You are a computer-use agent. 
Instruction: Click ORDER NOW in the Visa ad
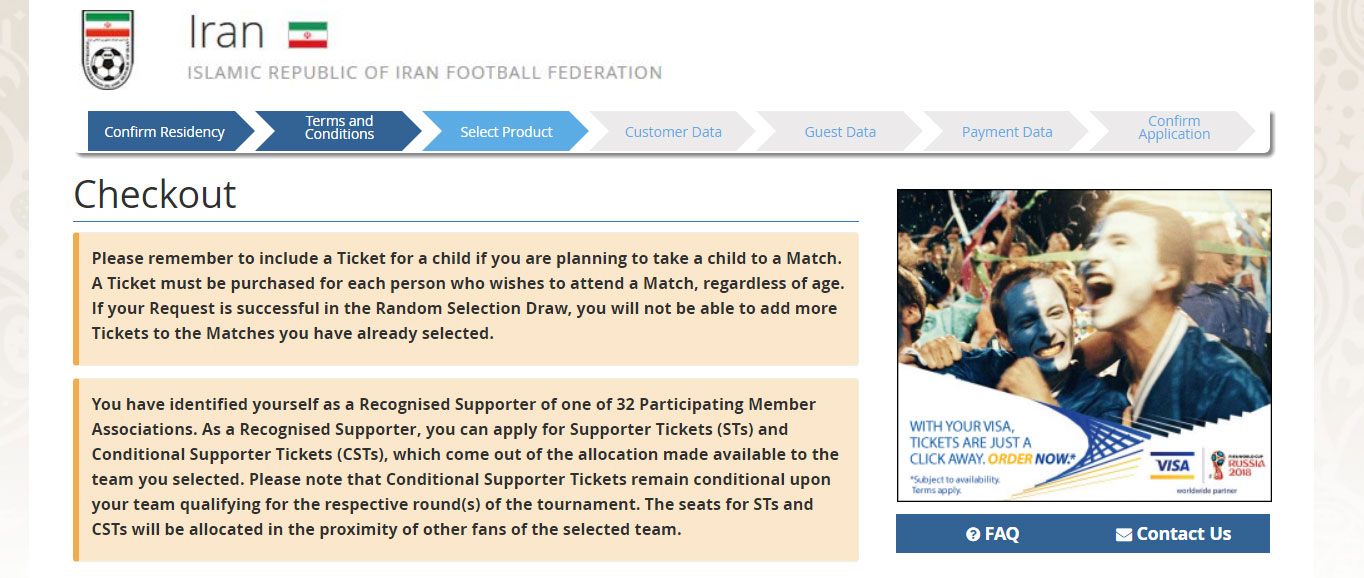(x=1031, y=459)
